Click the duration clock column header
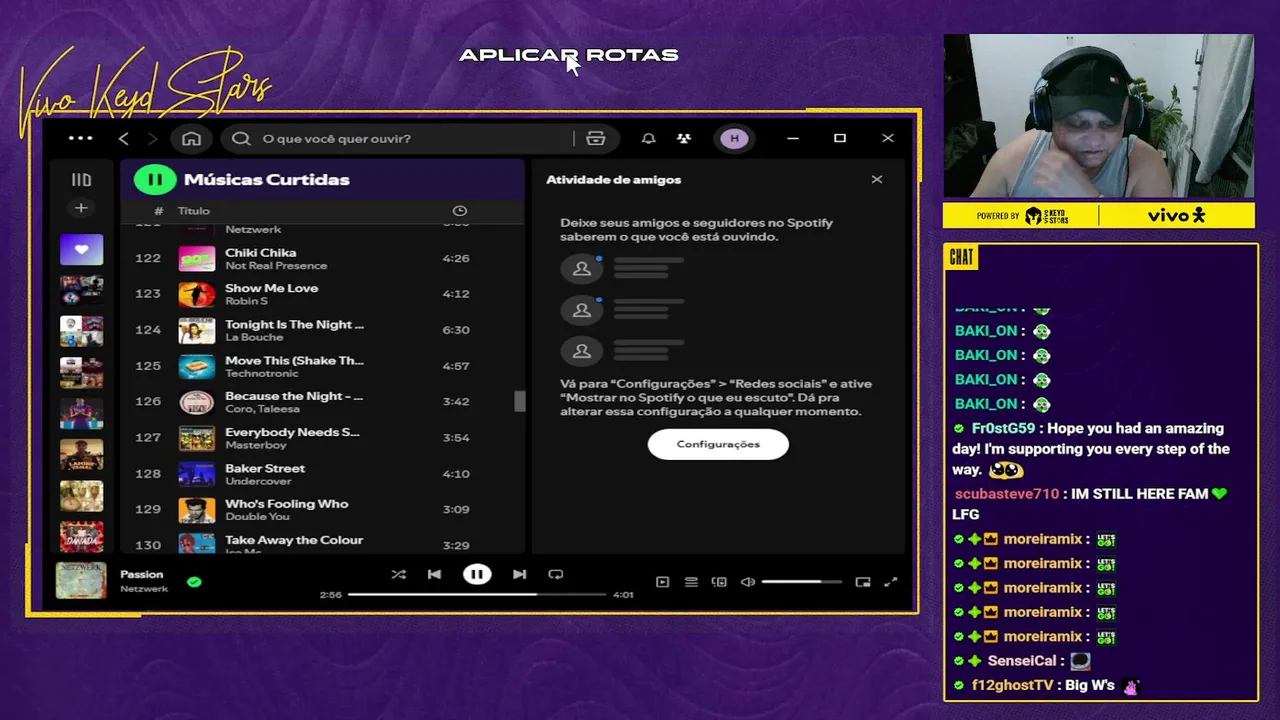 tap(460, 211)
